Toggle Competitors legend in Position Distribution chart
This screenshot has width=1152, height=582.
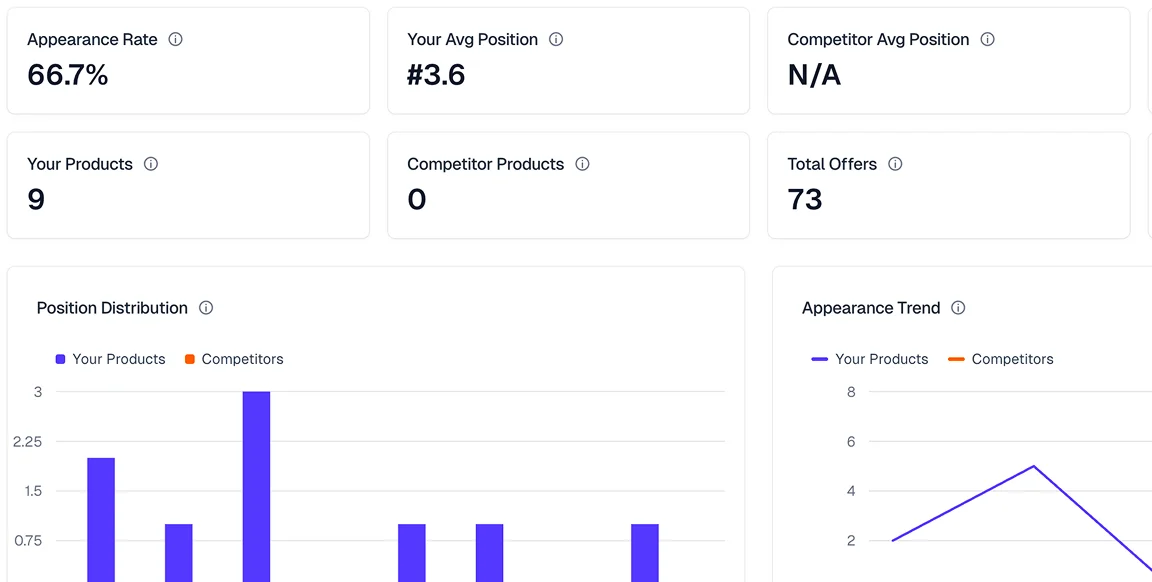coord(234,359)
